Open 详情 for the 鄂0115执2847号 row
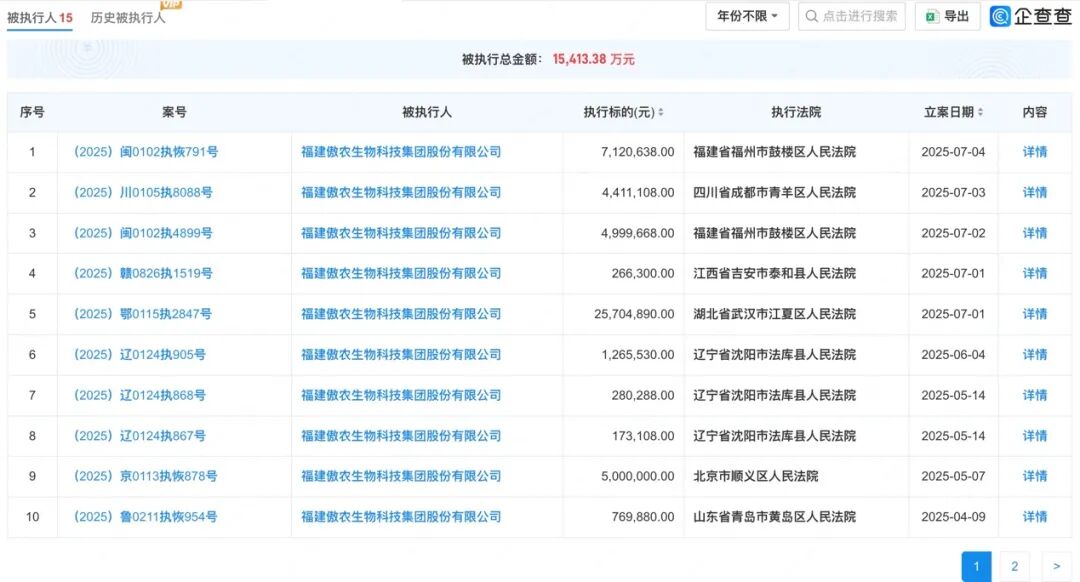This screenshot has height=582, width=1080. (x=1035, y=314)
